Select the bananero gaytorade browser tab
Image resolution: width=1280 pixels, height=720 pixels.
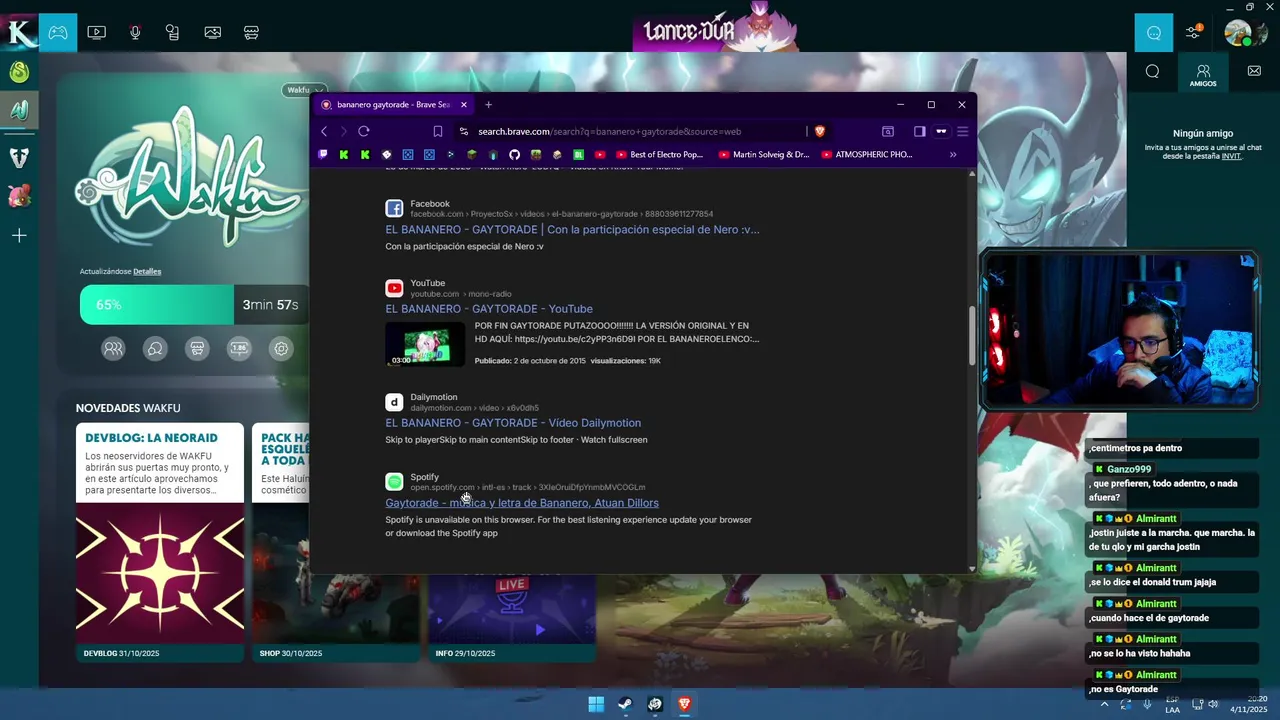pyautogui.click(x=394, y=104)
